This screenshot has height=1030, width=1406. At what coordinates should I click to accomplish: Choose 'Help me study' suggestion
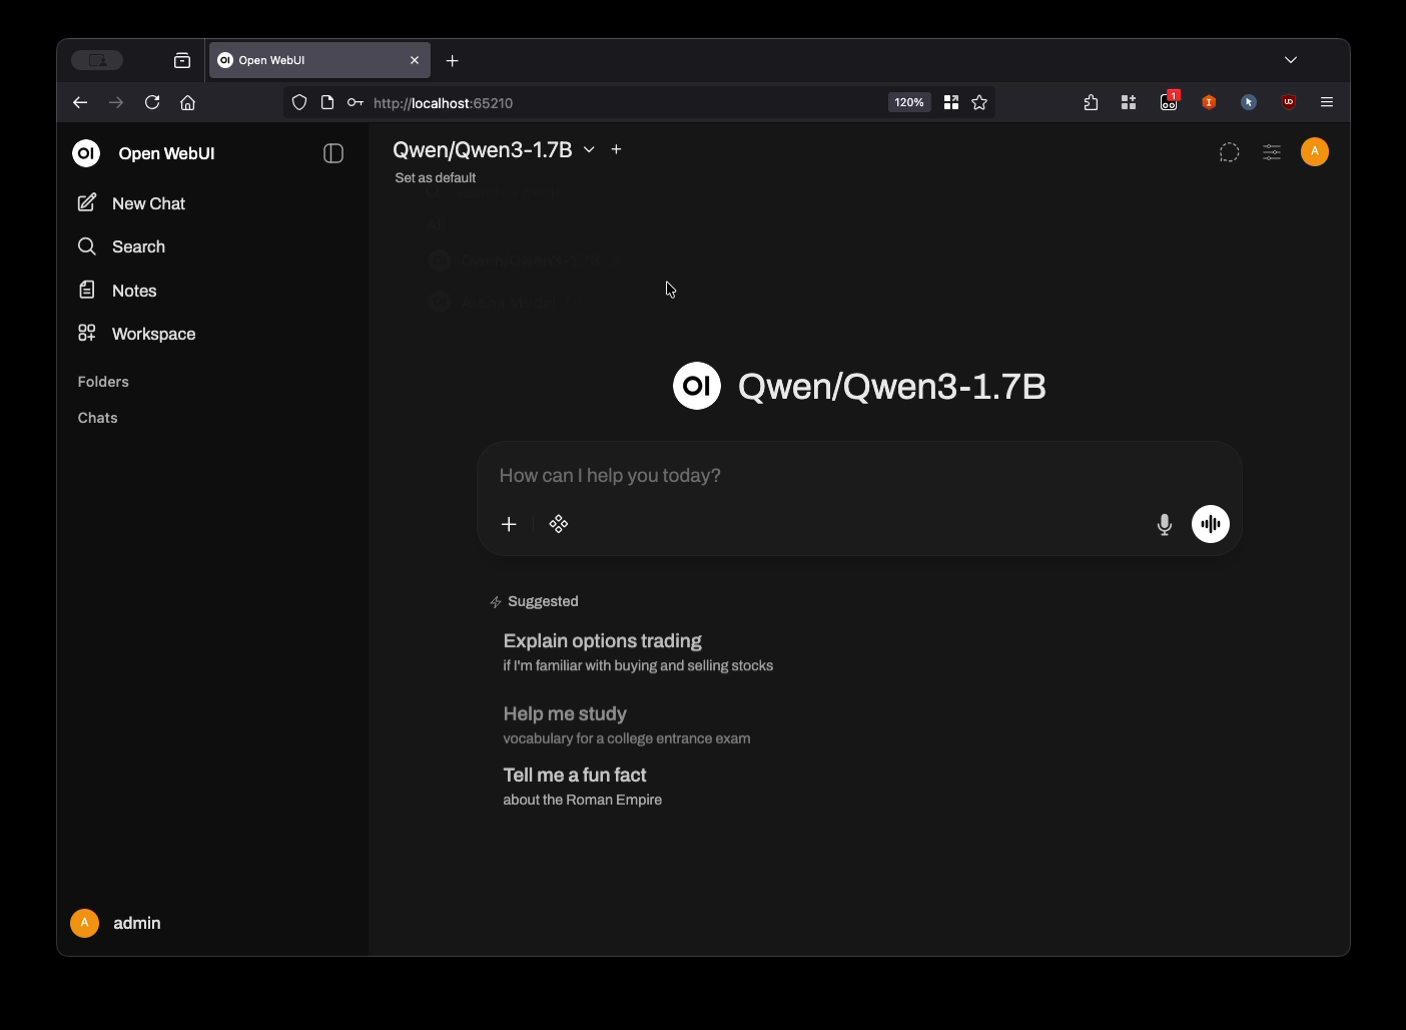click(627, 724)
